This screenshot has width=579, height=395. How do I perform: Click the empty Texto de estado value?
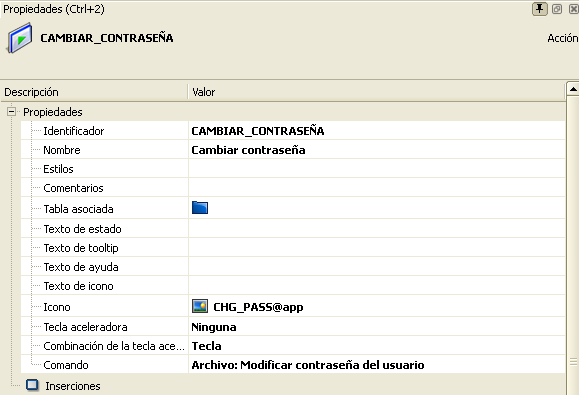click(x=377, y=229)
